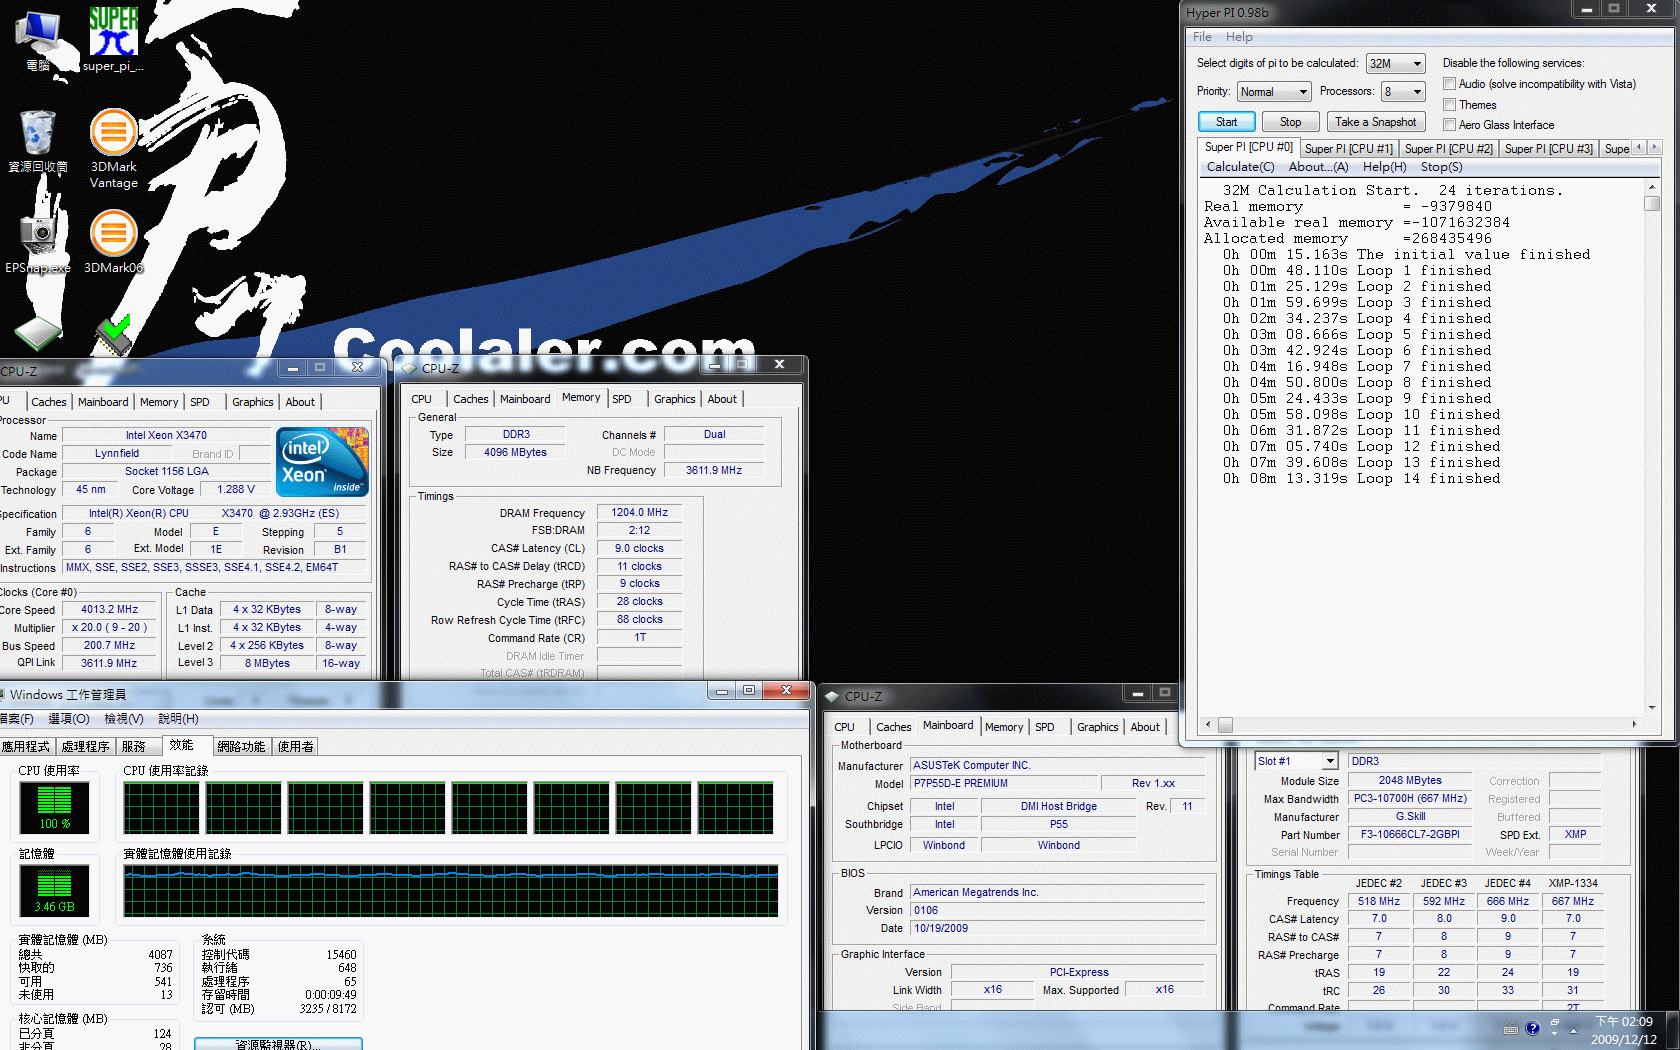The width and height of the screenshot is (1680, 1050).
Task: Open SPD tab in CPU-Z Memory window
Action: point(621,399)
